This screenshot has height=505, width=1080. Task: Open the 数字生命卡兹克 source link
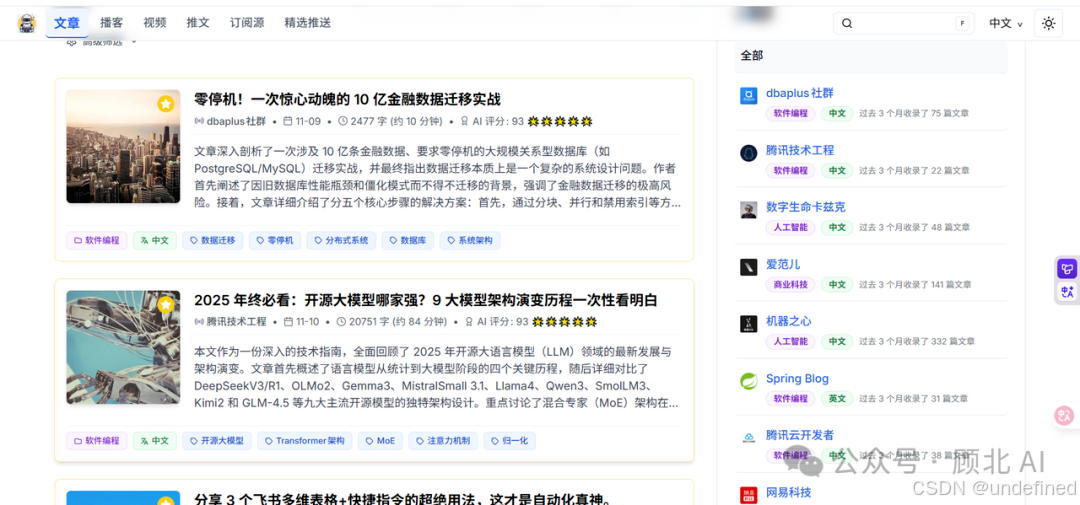pos(806,207)
